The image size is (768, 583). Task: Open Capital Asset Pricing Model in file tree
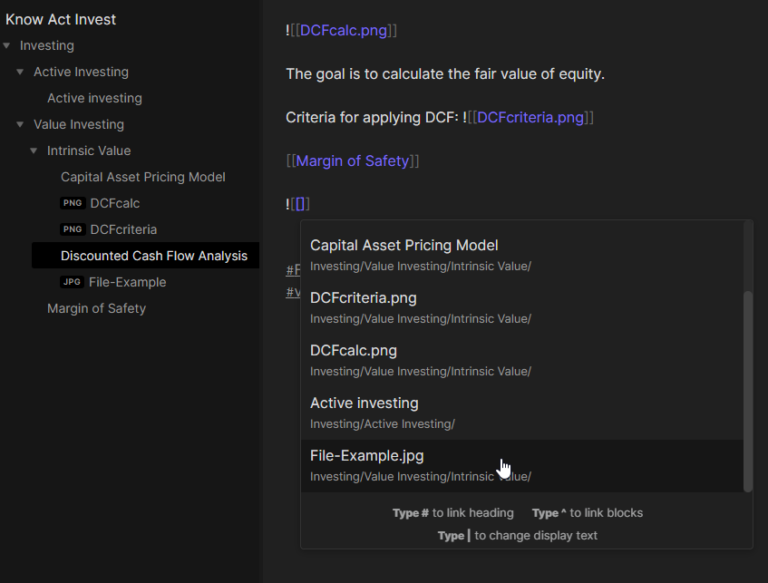pyautogui.click(x=143, y=177)
